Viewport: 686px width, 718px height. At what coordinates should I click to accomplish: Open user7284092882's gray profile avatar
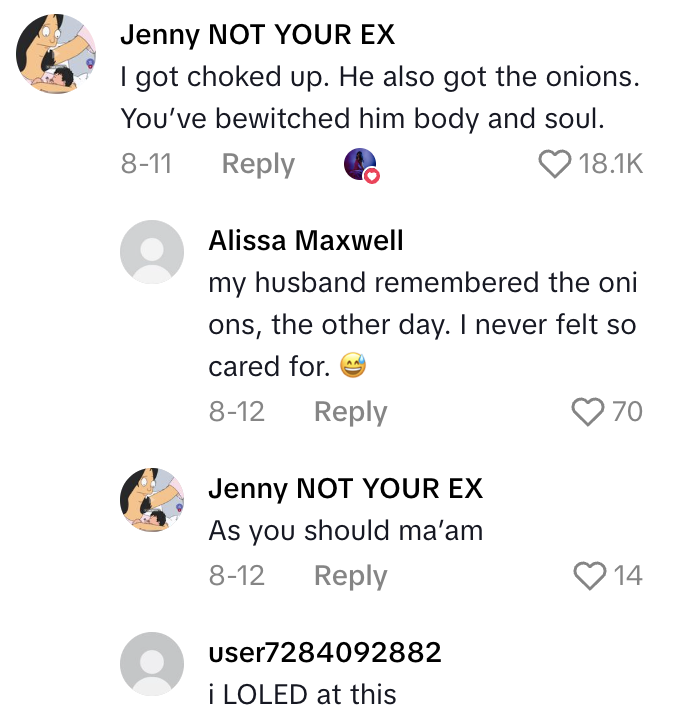[x=152, y=665]
